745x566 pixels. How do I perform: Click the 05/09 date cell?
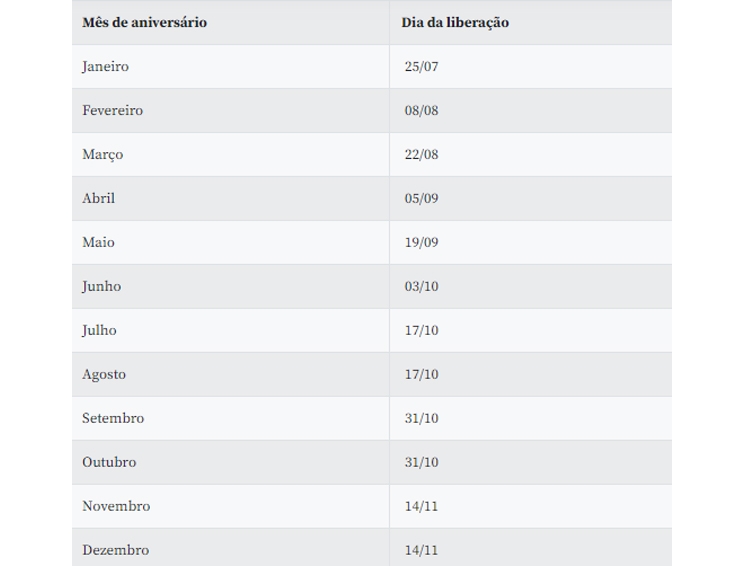tap(421, 198)
